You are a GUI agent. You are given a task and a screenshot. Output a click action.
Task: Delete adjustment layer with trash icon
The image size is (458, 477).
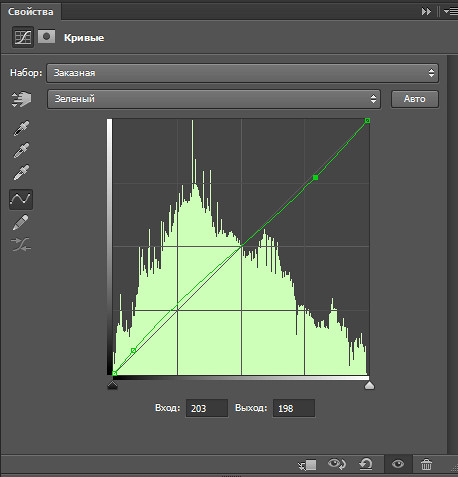click(426, 464)
